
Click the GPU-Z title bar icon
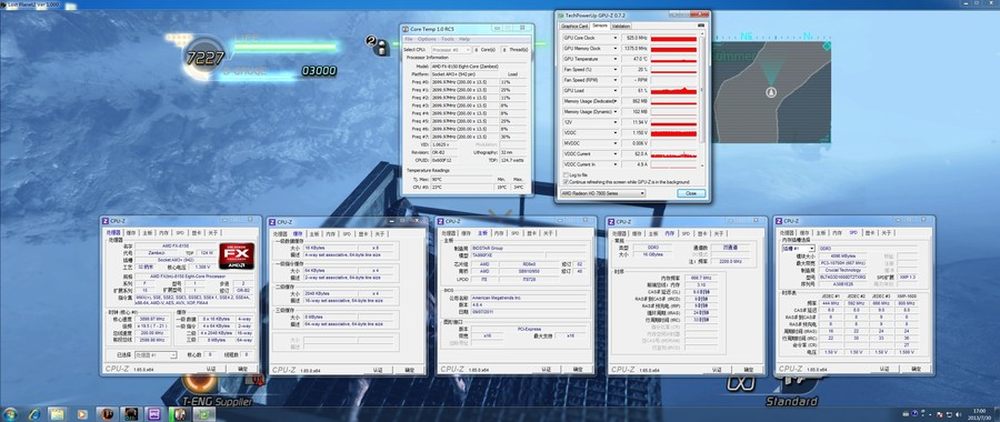[x=561, y=13]
